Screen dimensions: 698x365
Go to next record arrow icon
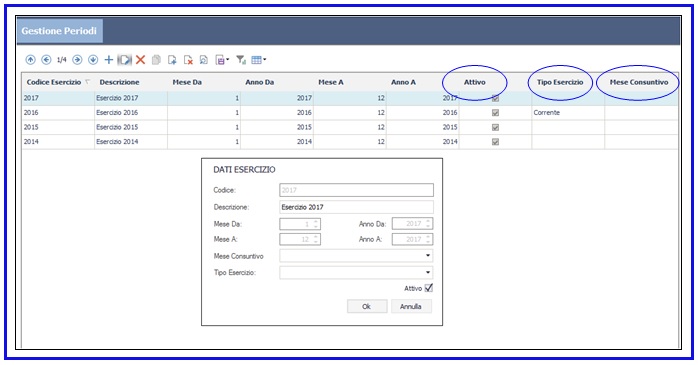[77, 60]
